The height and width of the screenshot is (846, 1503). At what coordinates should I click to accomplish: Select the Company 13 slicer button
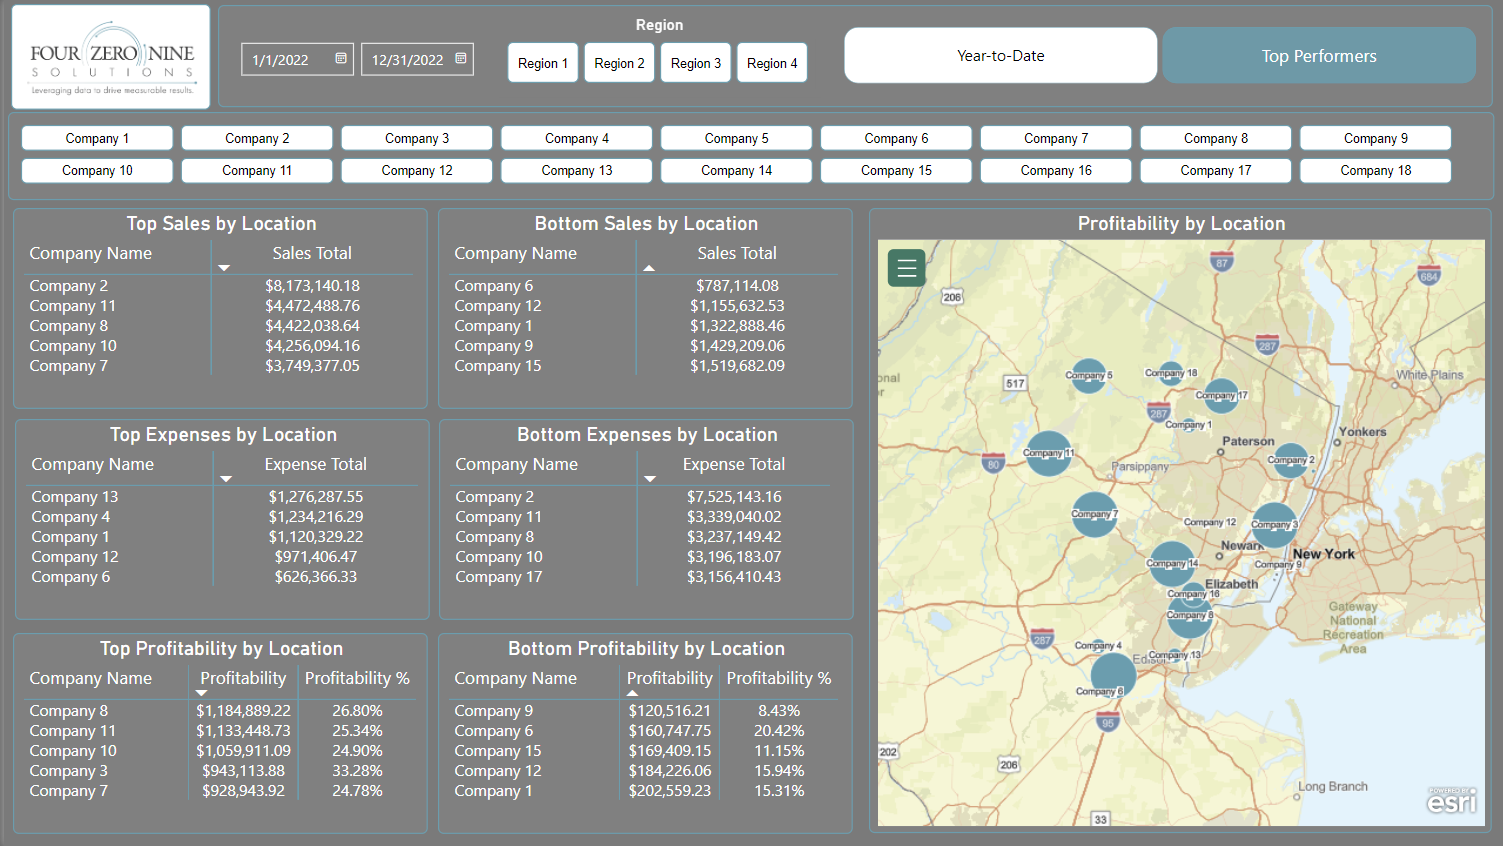coord(577,170)
